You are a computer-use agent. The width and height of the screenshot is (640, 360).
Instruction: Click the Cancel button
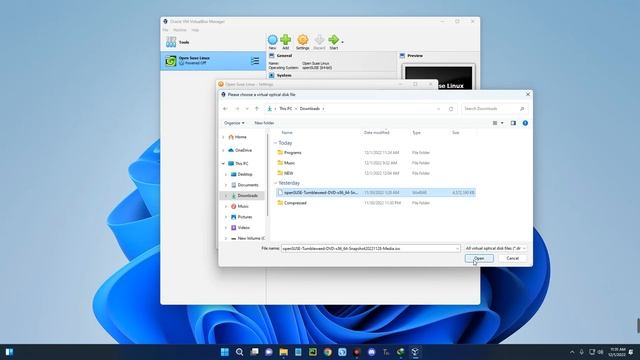point(512,258)
